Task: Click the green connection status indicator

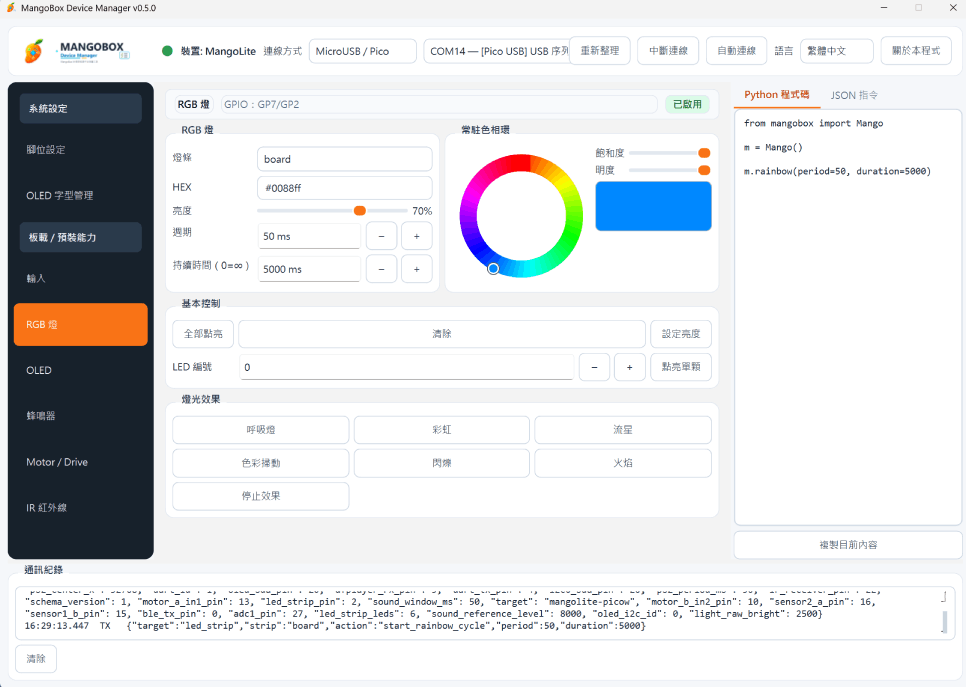Action: pos(167,51)
